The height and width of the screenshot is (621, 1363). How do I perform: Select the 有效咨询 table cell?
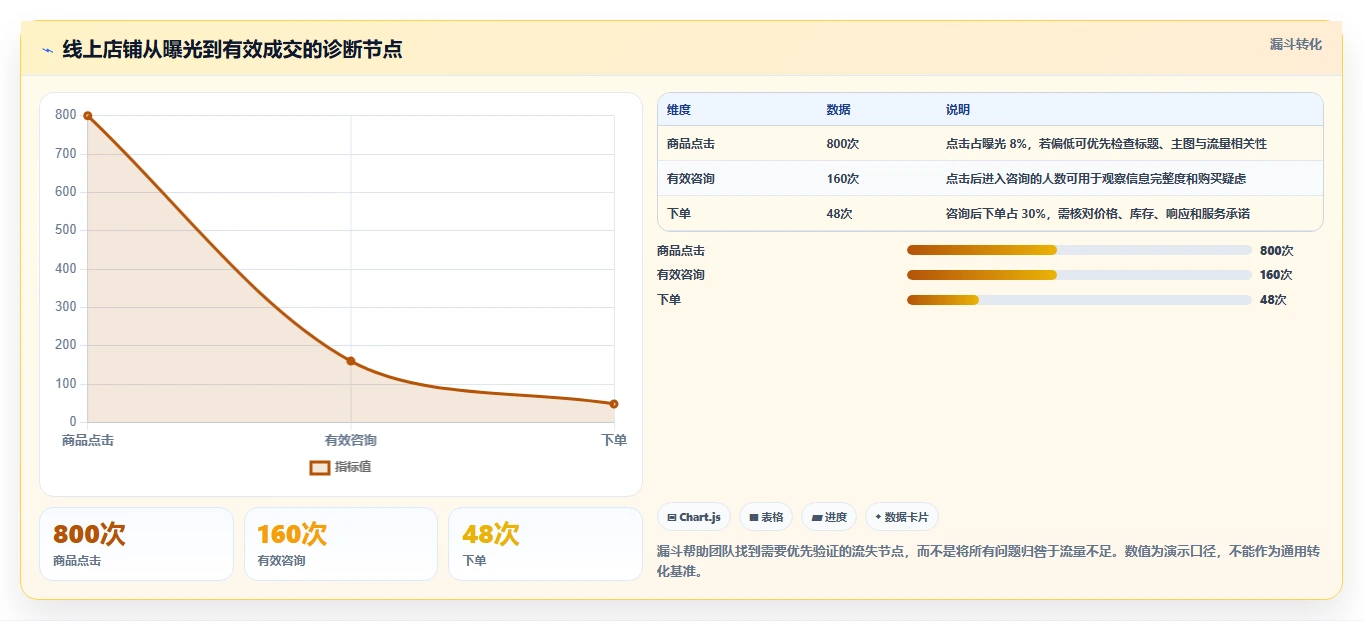pos(691,179)
